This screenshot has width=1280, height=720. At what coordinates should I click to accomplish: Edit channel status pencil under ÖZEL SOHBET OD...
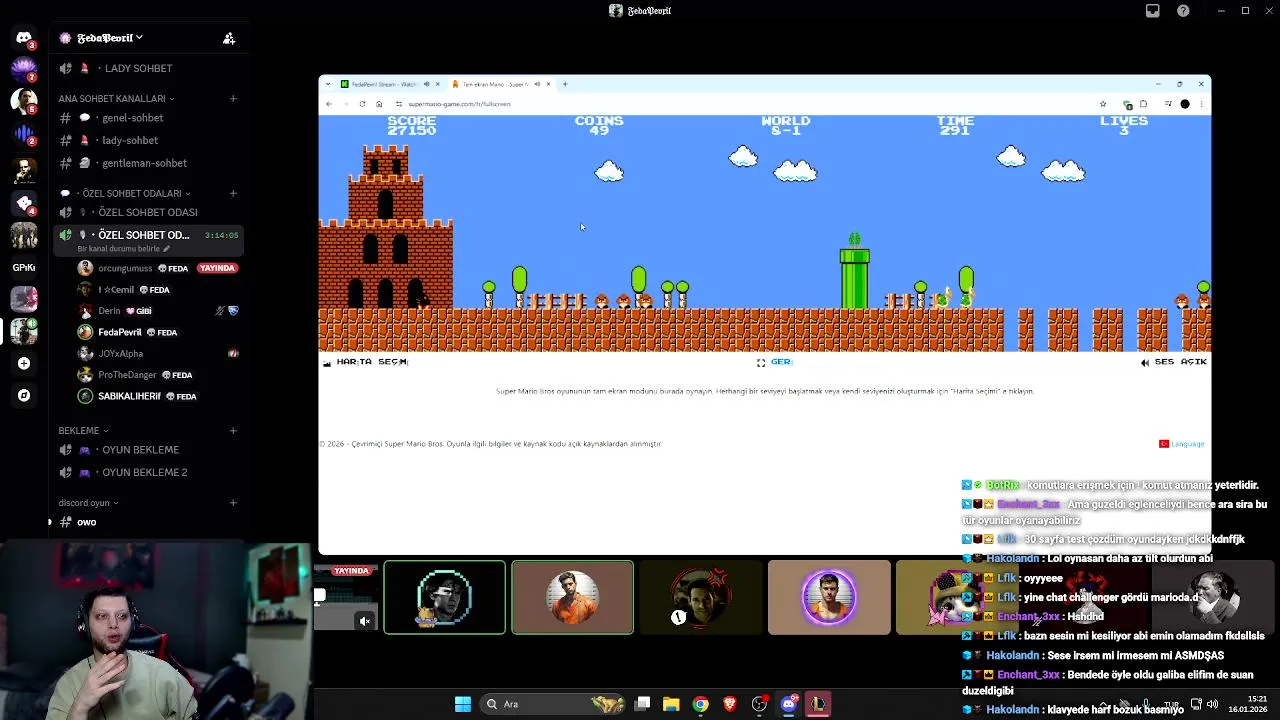point(167,248)
